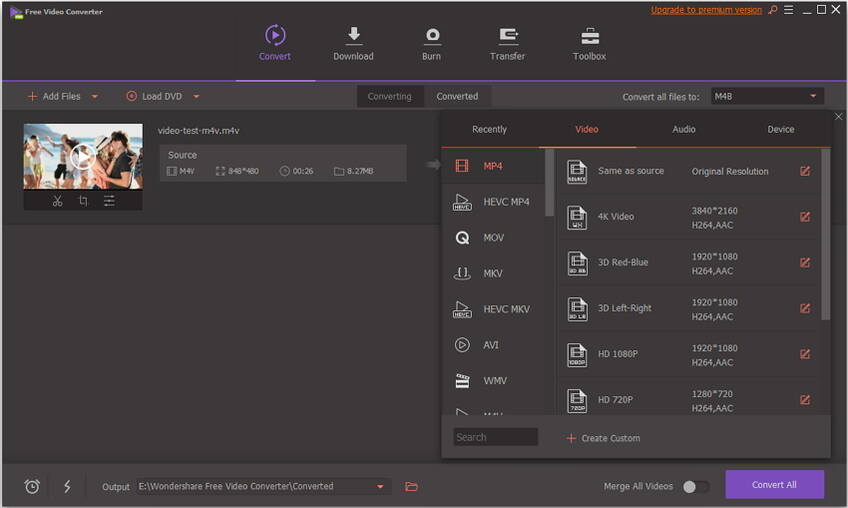Open the Convert all files to dropdown
This screenshot has height=508, width=848.
[767, 96]
